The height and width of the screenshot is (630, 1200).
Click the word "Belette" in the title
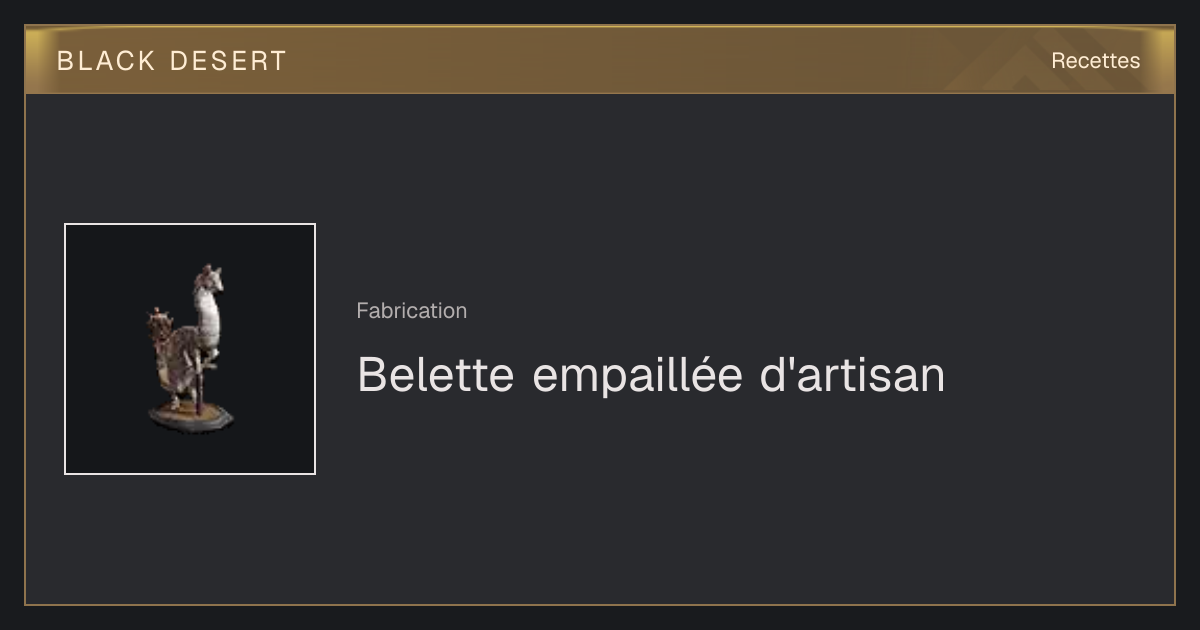pos(436,376)
